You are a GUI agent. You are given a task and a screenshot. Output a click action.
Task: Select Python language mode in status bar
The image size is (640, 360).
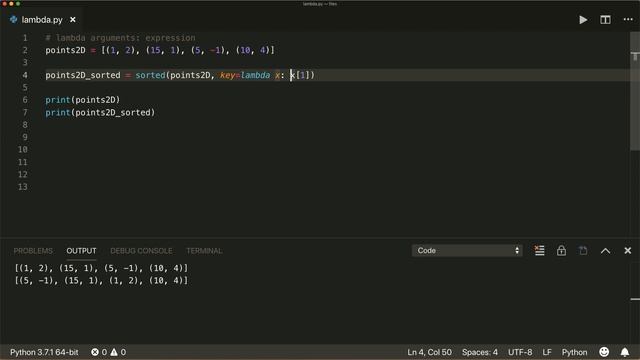[574, 352]
